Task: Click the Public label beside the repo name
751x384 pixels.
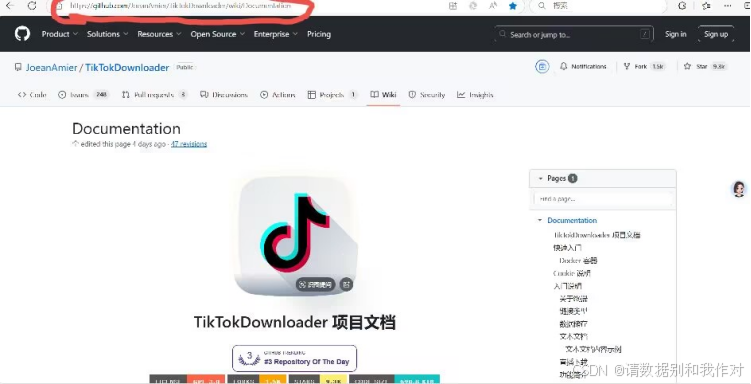Action: click(x=185, y=68)
